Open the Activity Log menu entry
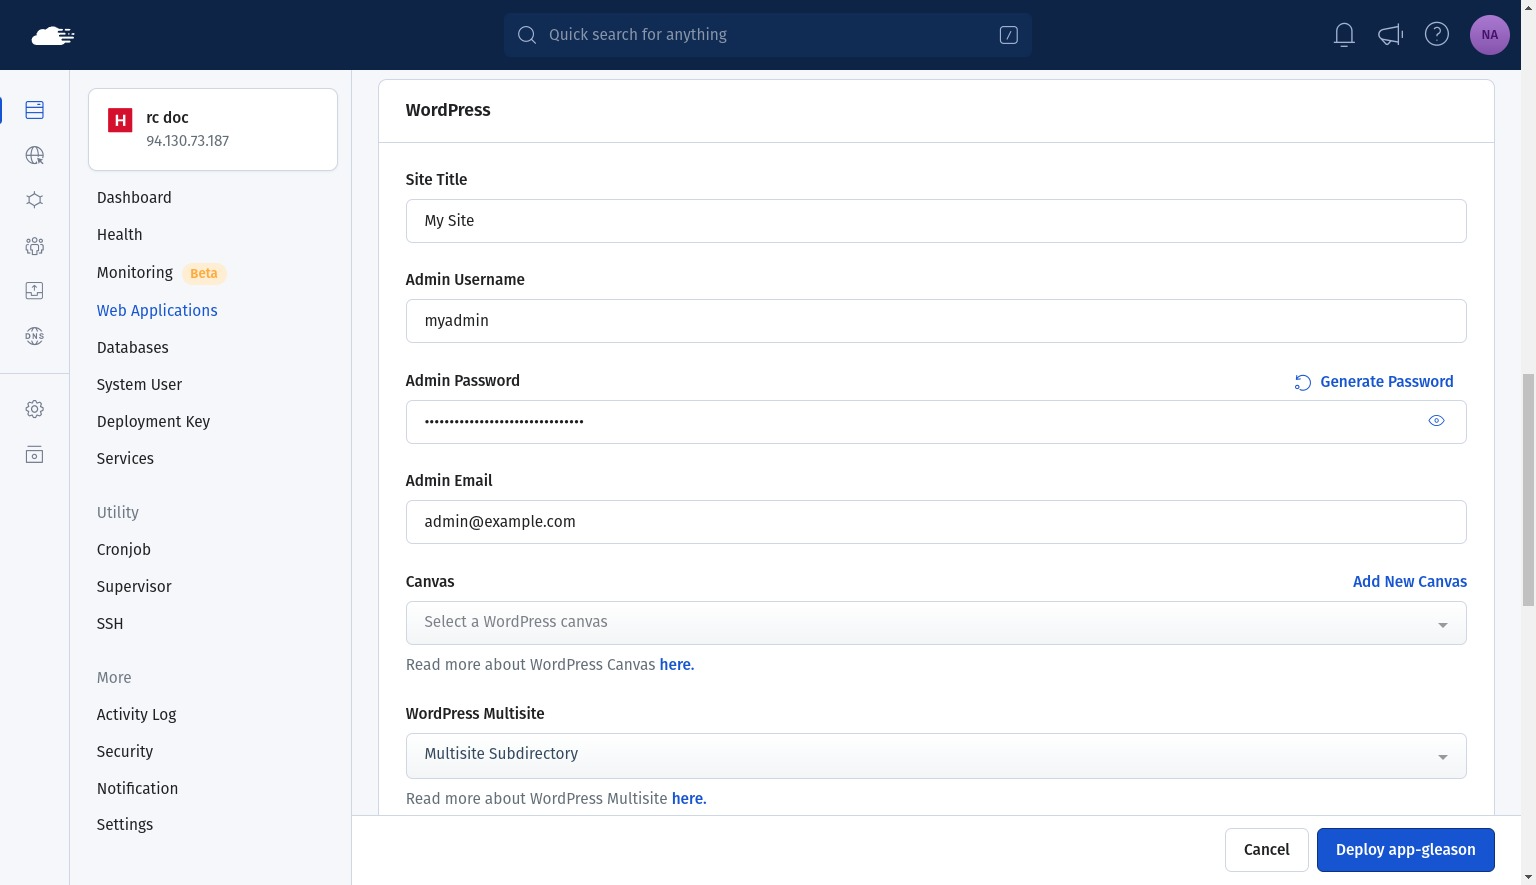The height and width of the screenshot is (885, 1536). (x=136, y=714)
